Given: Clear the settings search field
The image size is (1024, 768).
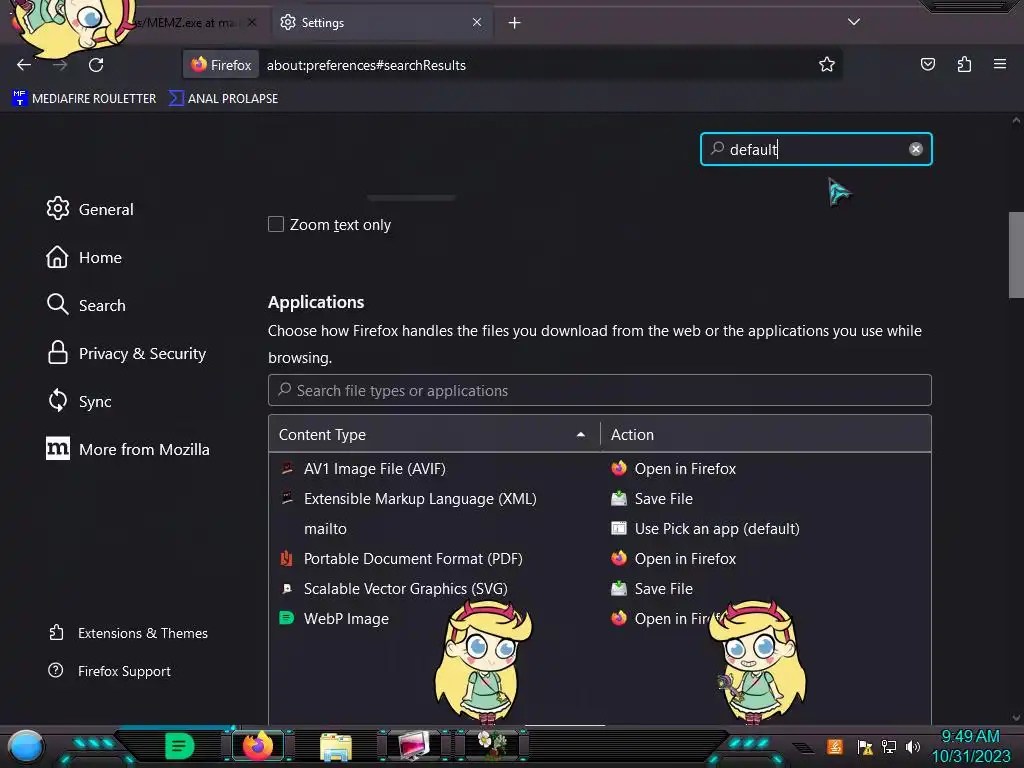Looking at the screenshot, I should click(916, 149).
